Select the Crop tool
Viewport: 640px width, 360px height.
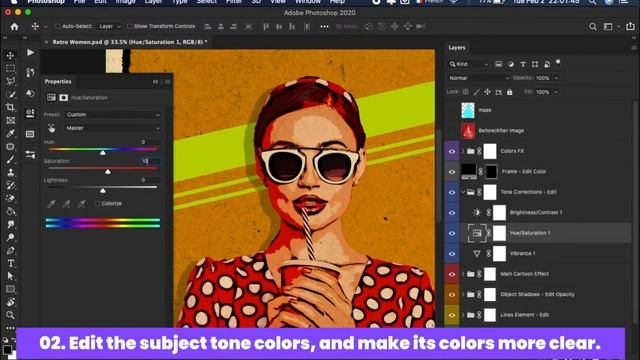(11, 107)
